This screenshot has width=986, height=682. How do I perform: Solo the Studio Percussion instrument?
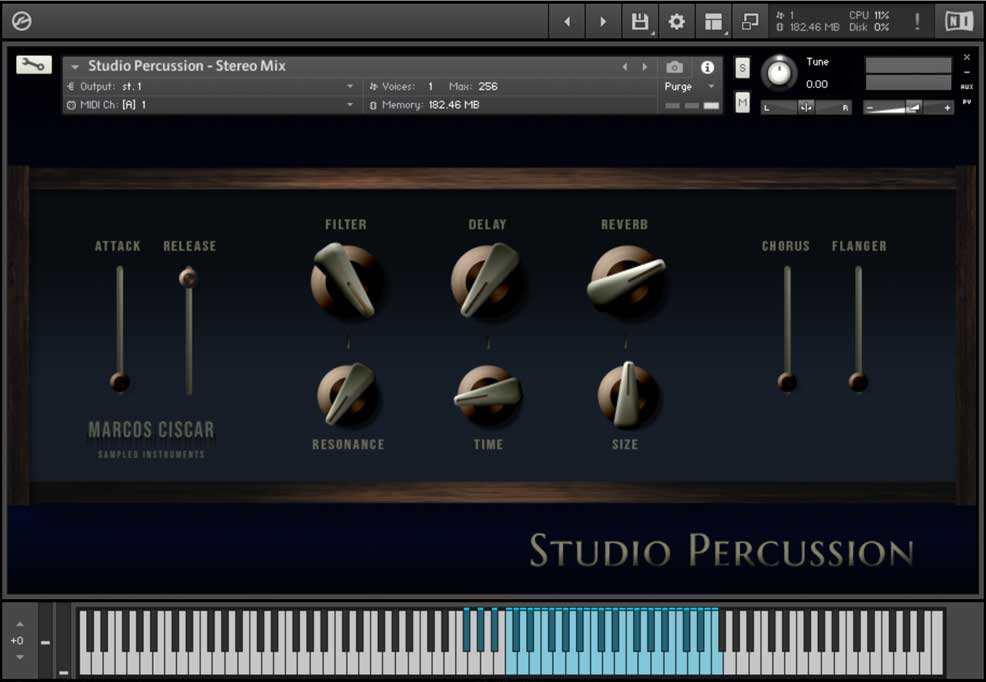tap(742, 67)
